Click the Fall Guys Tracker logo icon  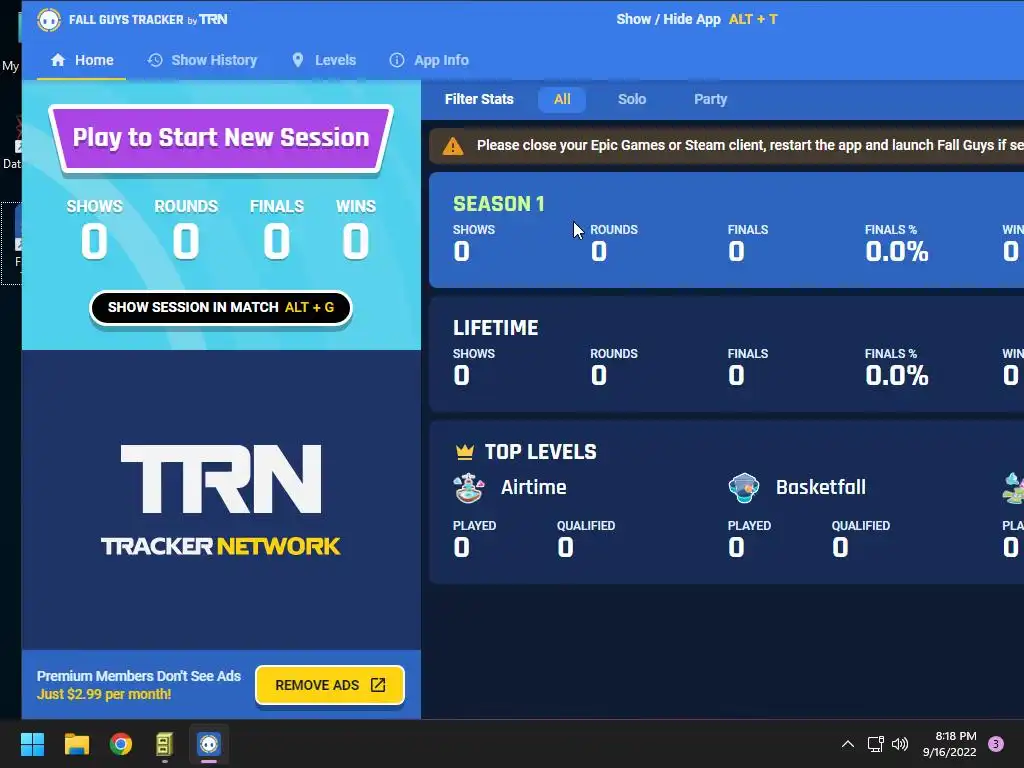48,20
